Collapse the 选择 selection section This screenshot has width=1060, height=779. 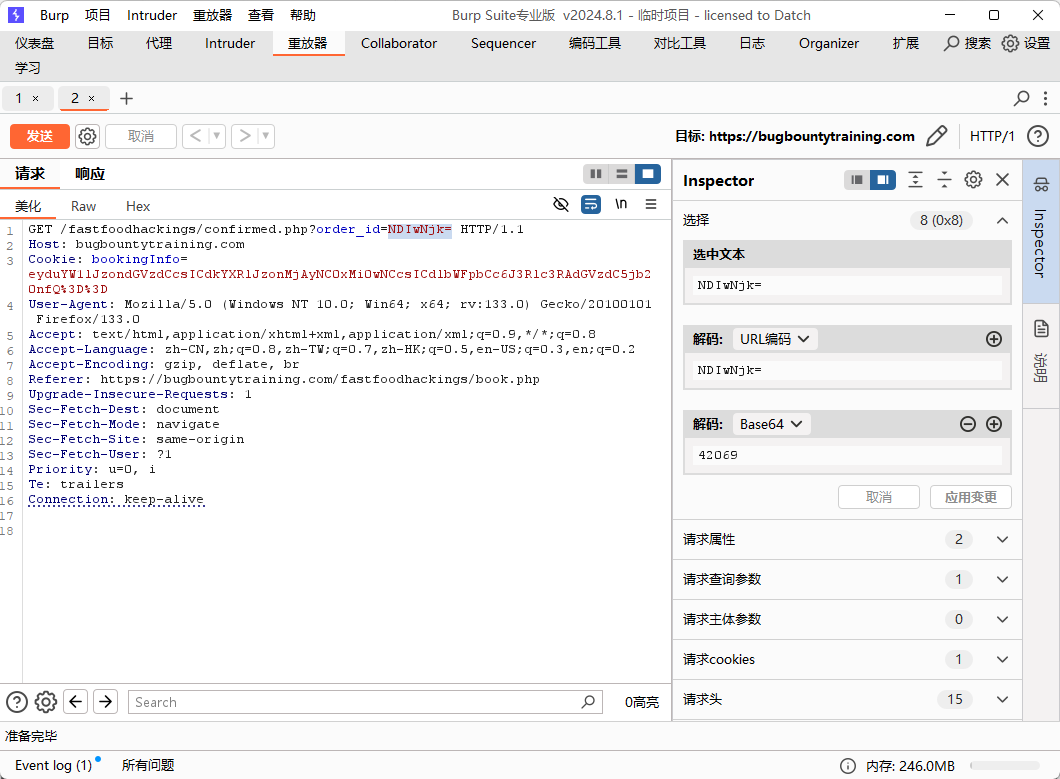point(1003,220)
